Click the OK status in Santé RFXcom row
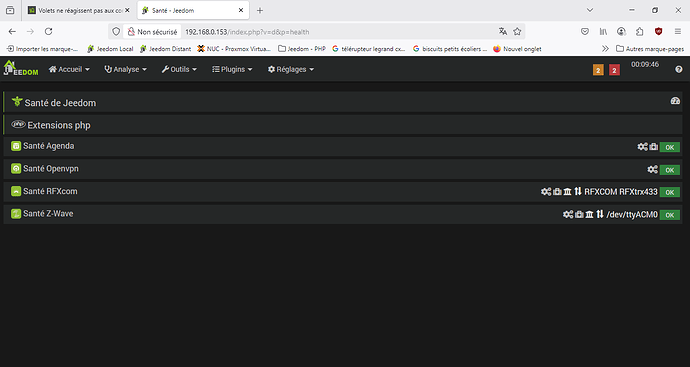The height and width of the screenshot is (367, 690). (670, 192)
